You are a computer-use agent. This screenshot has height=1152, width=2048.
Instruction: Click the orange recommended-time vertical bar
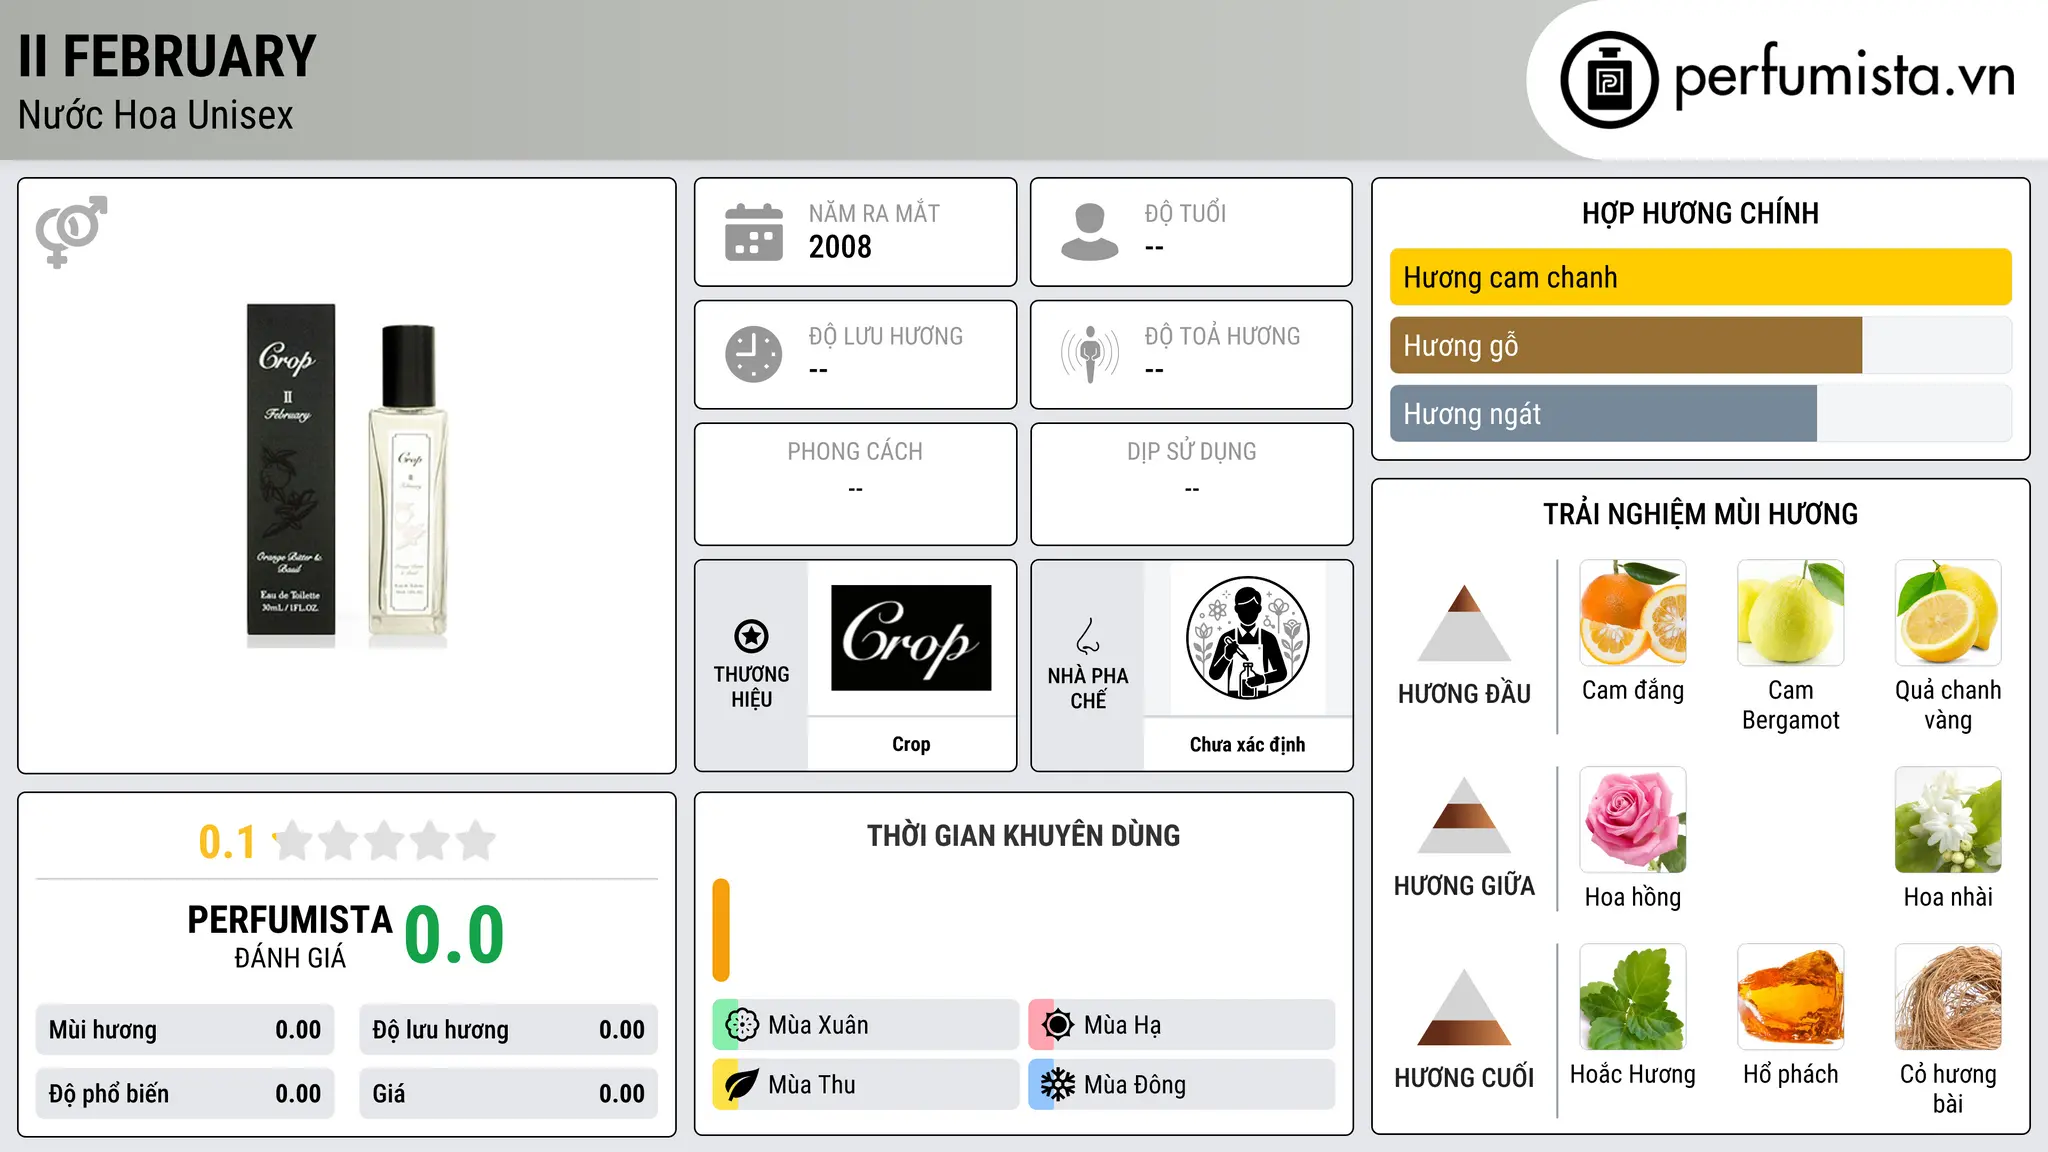(721, 930)
